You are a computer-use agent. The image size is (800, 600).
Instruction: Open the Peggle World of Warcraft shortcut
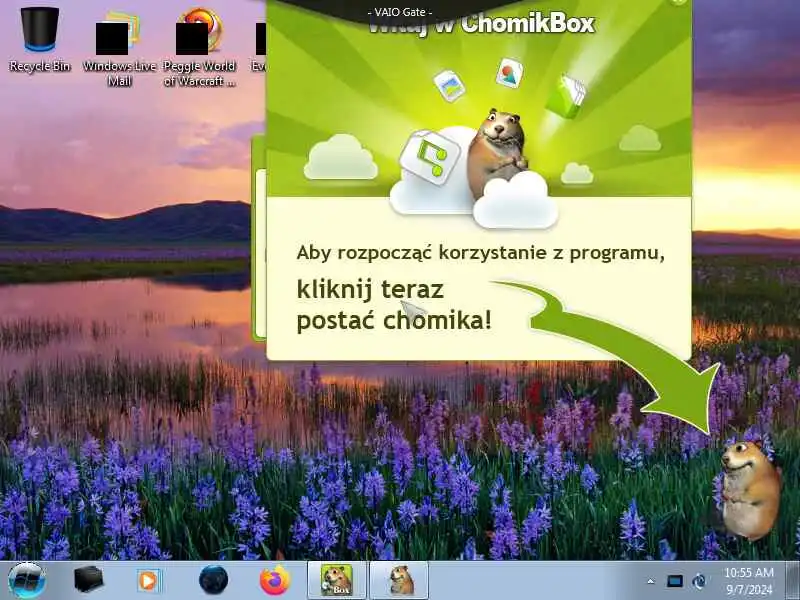tap(199, 47)
